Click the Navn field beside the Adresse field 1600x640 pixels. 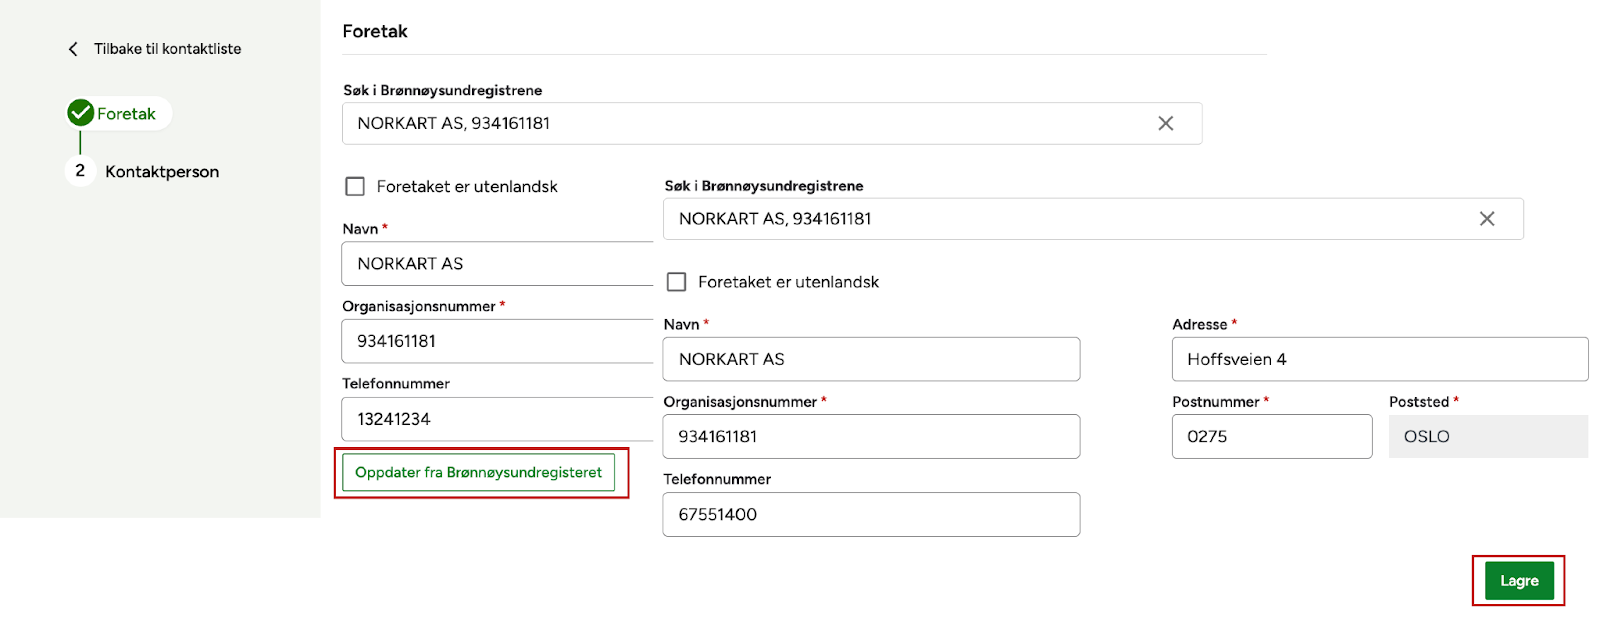(x=870, y=359)
